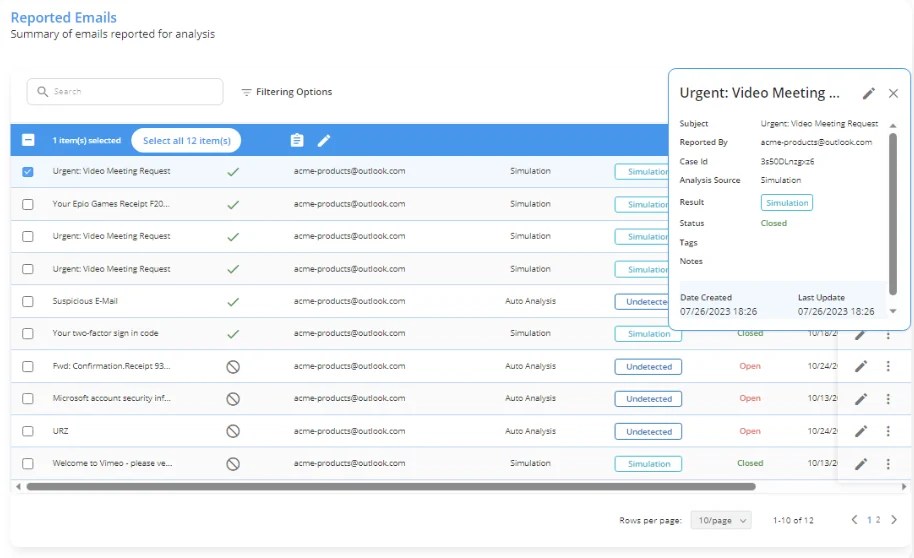
Task: Tick the Suspicious E-Mail row checkbox
Action: [x=27, y=301]
